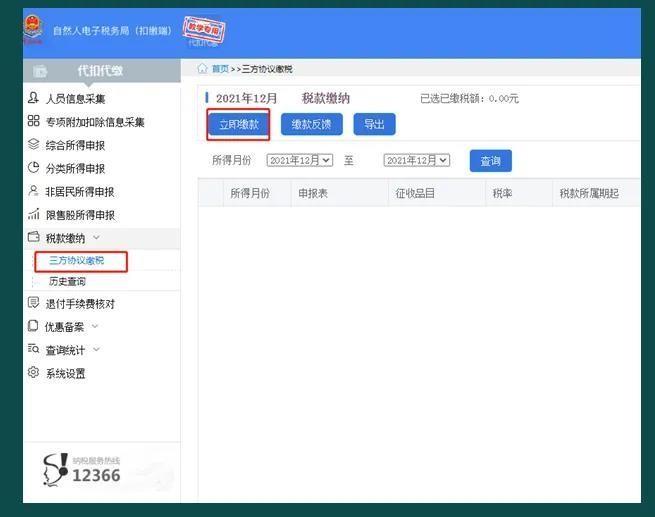Click the 专项附加扣除信息采集 grid icon
The height and width of the screenshot is (517, 655).
34,121
